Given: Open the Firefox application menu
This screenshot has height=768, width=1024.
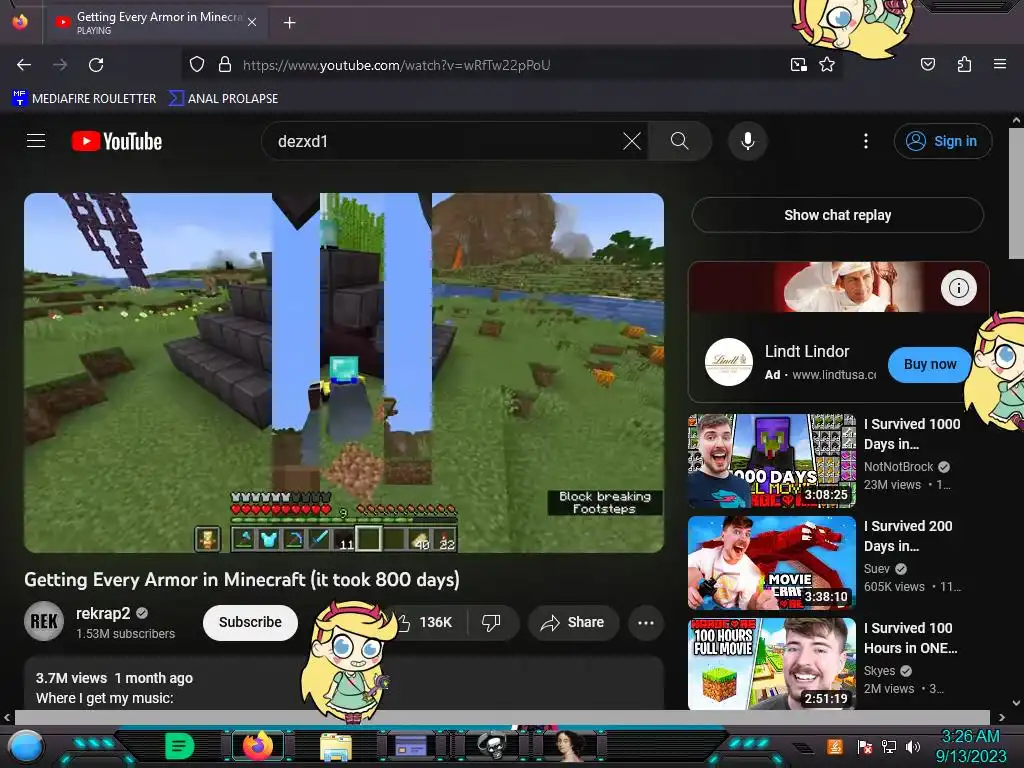Looking at the screenshot, I should tap(1000, 64).
